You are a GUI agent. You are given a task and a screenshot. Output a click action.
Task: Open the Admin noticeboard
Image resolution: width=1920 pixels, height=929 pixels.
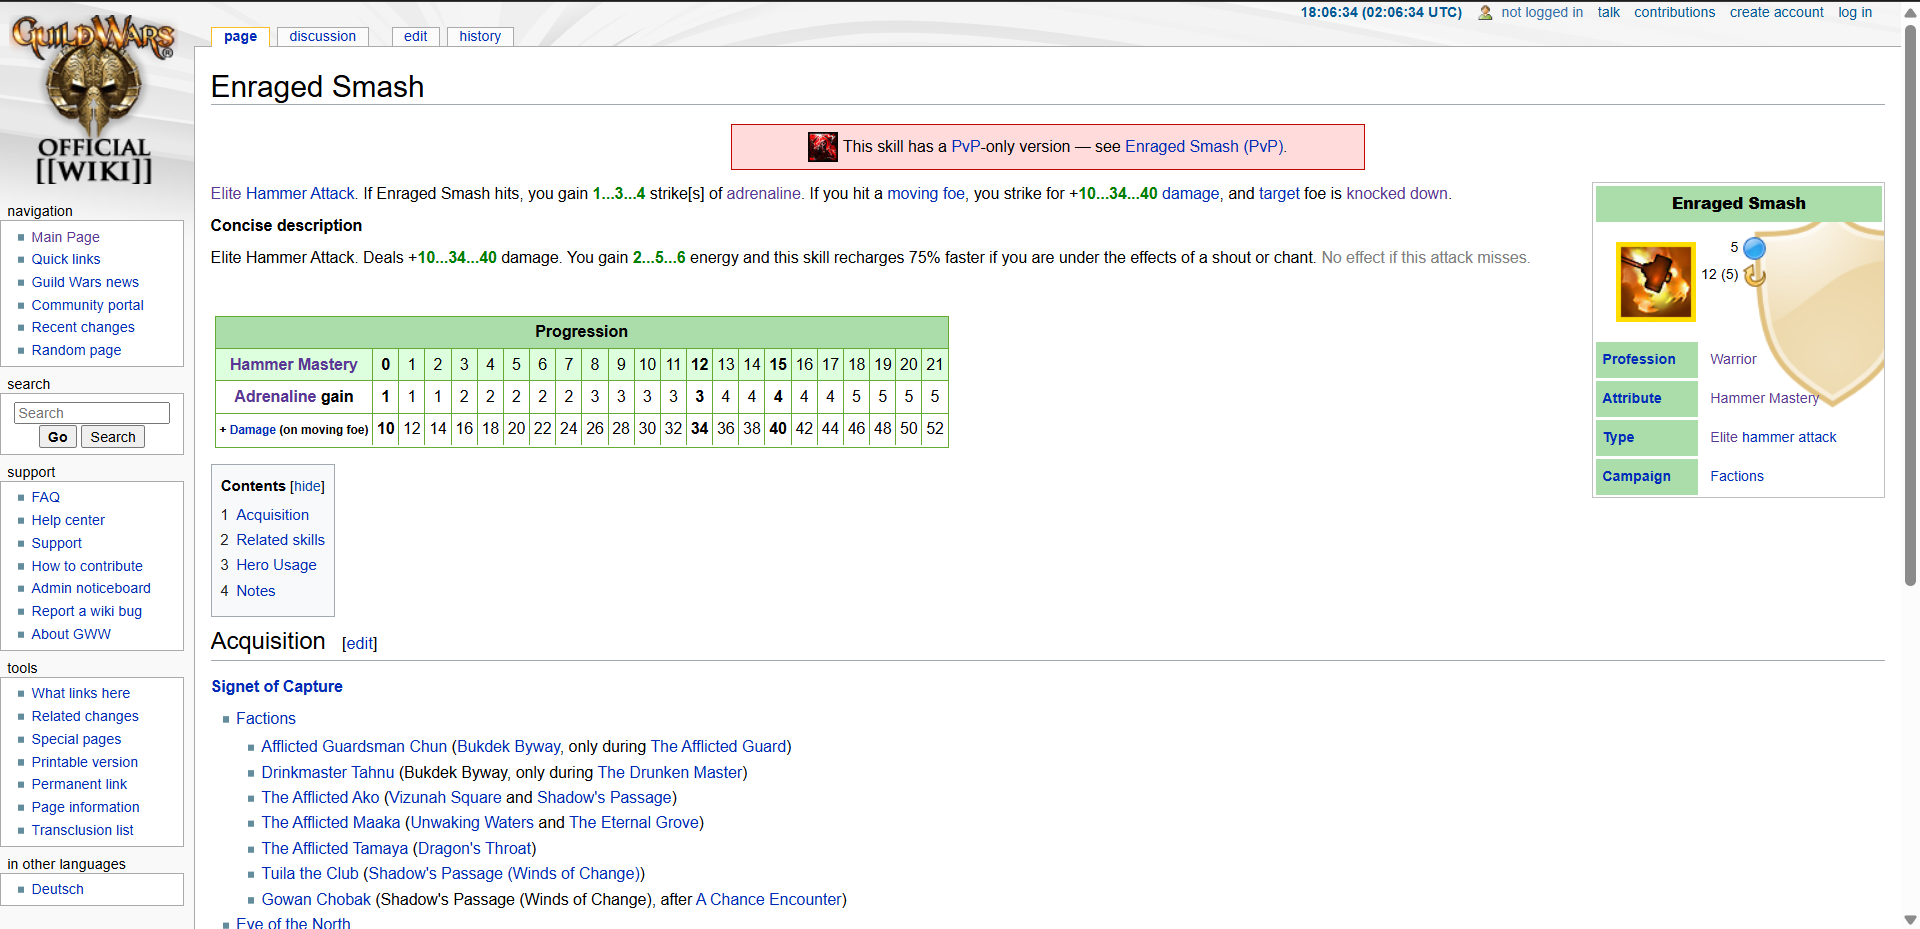tap(91, 588)
